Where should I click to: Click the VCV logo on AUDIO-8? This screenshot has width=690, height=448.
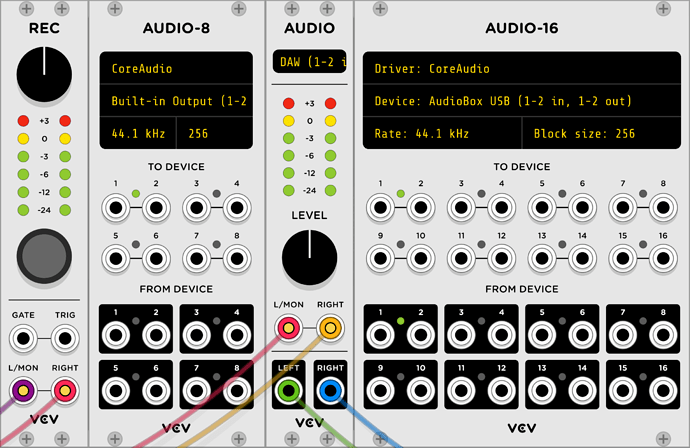(176, 428)
